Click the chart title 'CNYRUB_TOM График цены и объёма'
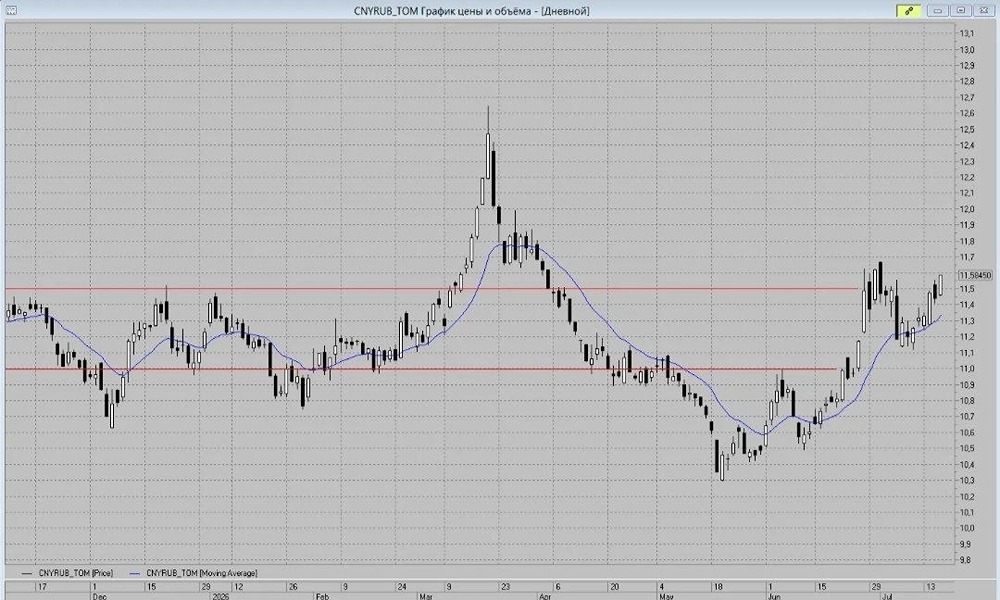This screenshot has height=600, width=1000. 445,11
